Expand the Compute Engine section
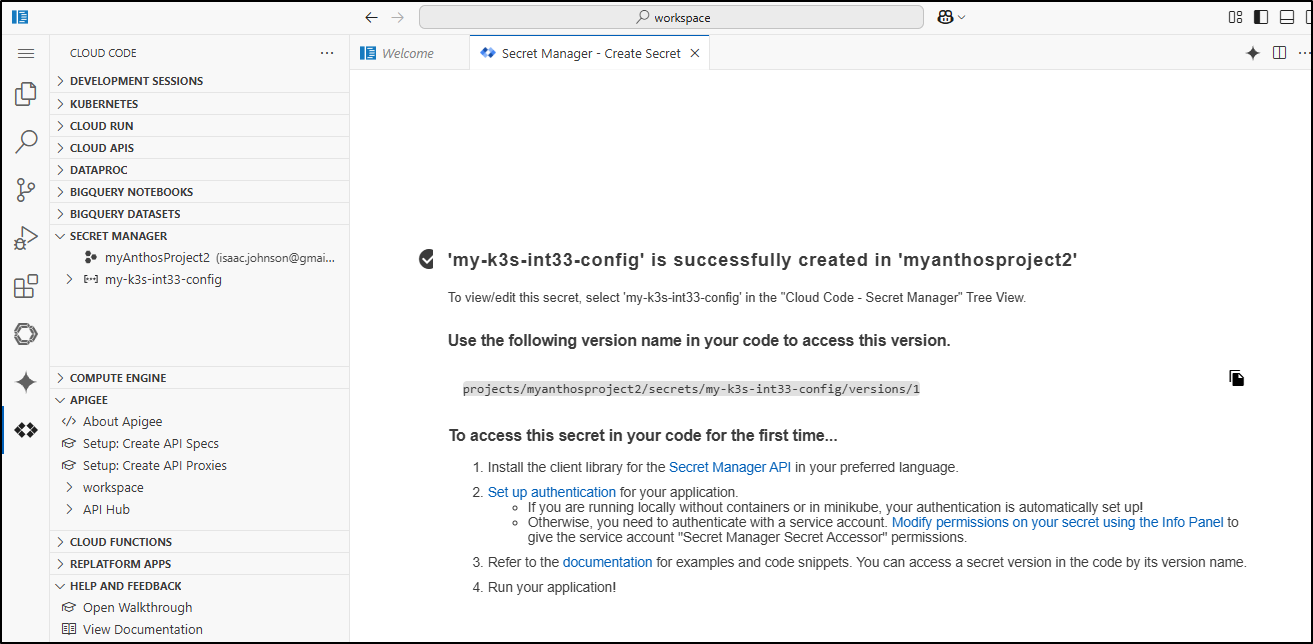Viewport: 1313px width, 644px height. [x=200, y=378]
